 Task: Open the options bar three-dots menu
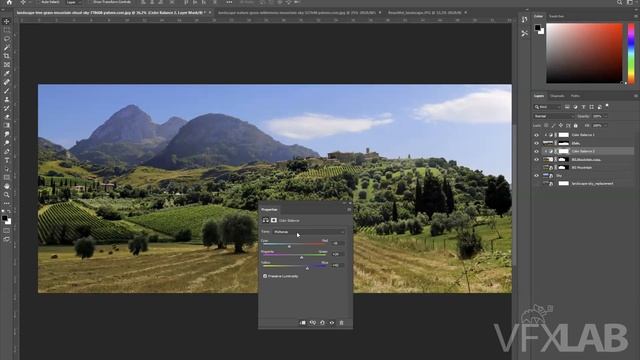229,2
